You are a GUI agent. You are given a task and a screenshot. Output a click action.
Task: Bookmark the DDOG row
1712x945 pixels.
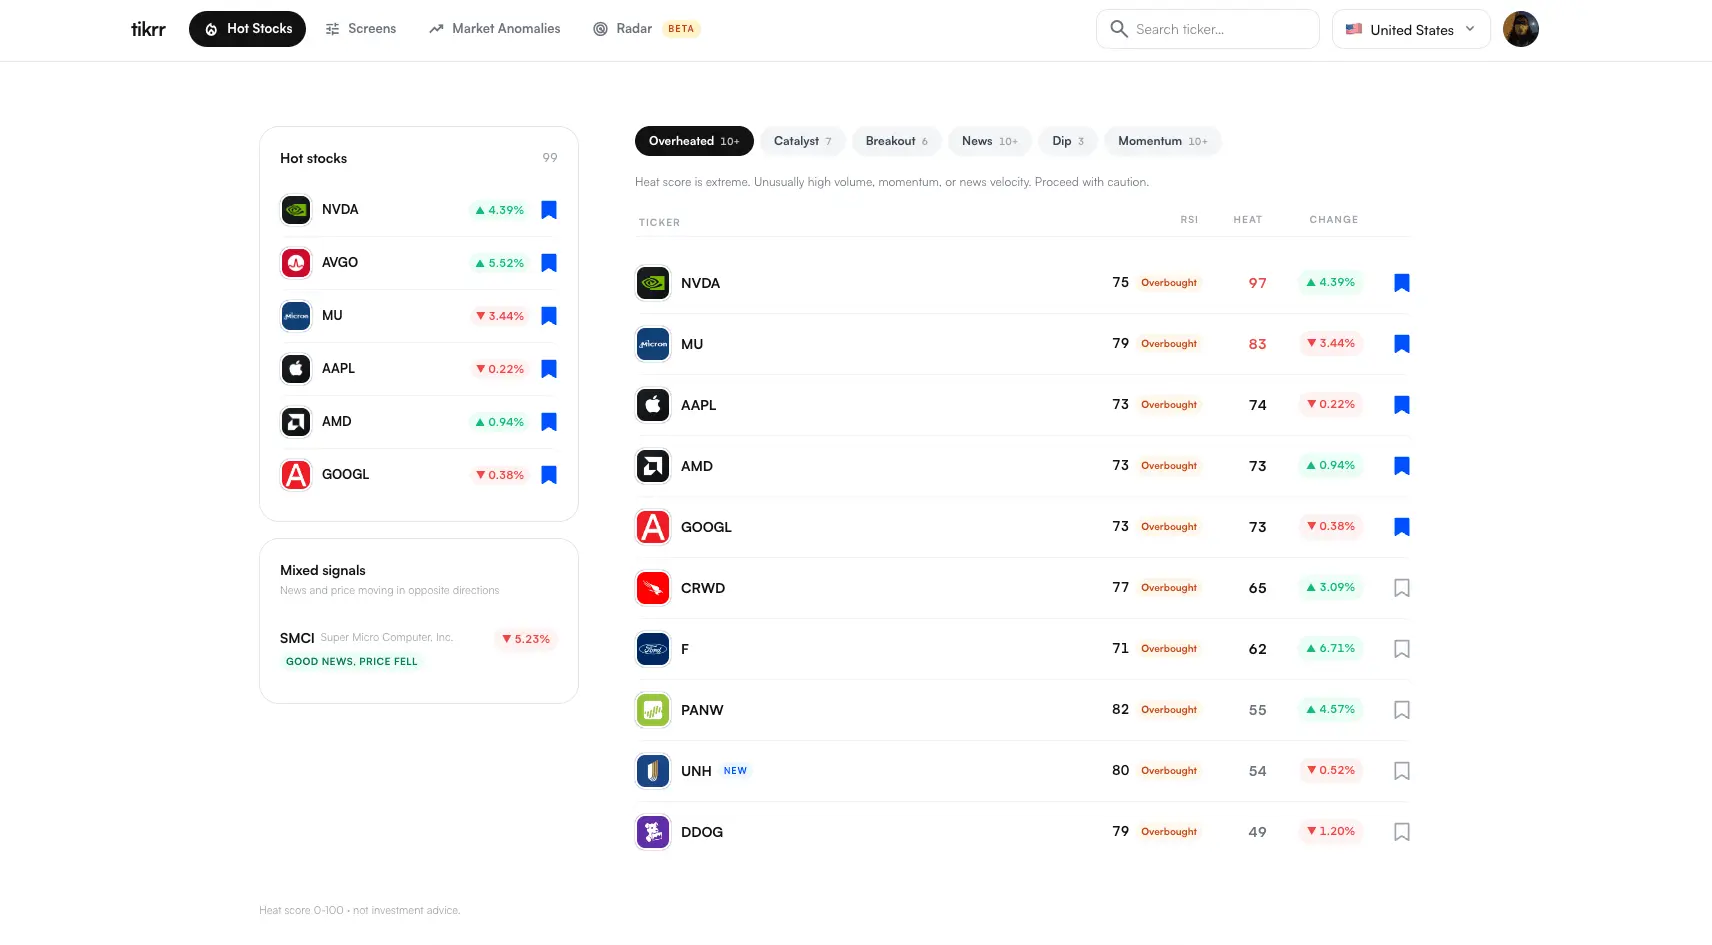click(x=1402, y=832)
